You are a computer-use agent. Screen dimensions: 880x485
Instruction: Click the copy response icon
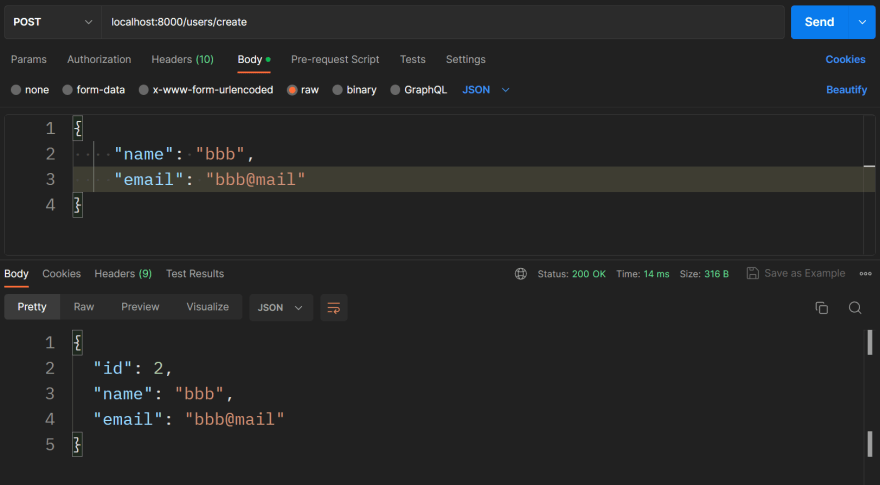[x=822, y=308]
